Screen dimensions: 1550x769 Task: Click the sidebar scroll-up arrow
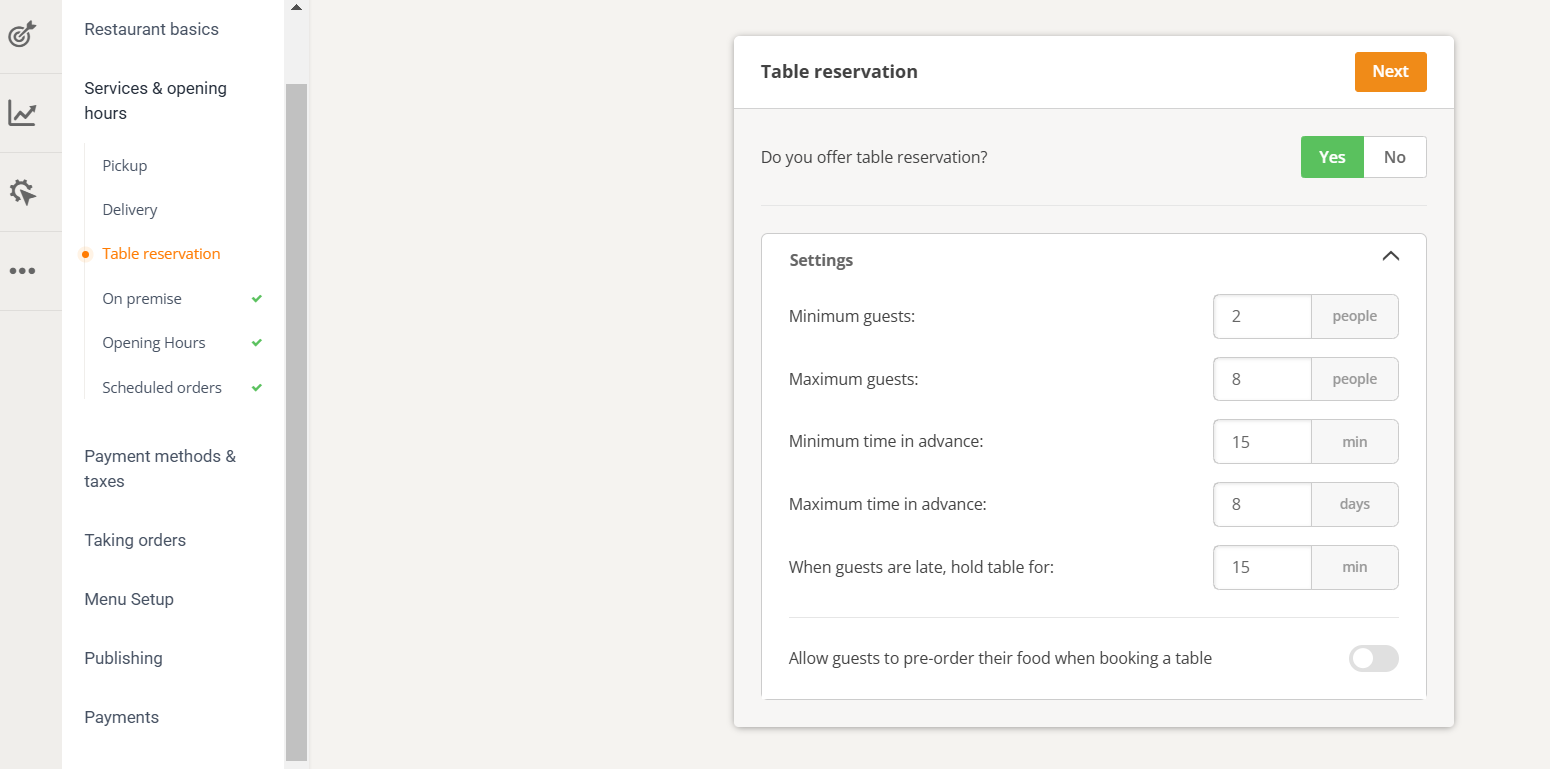[295, 7]
